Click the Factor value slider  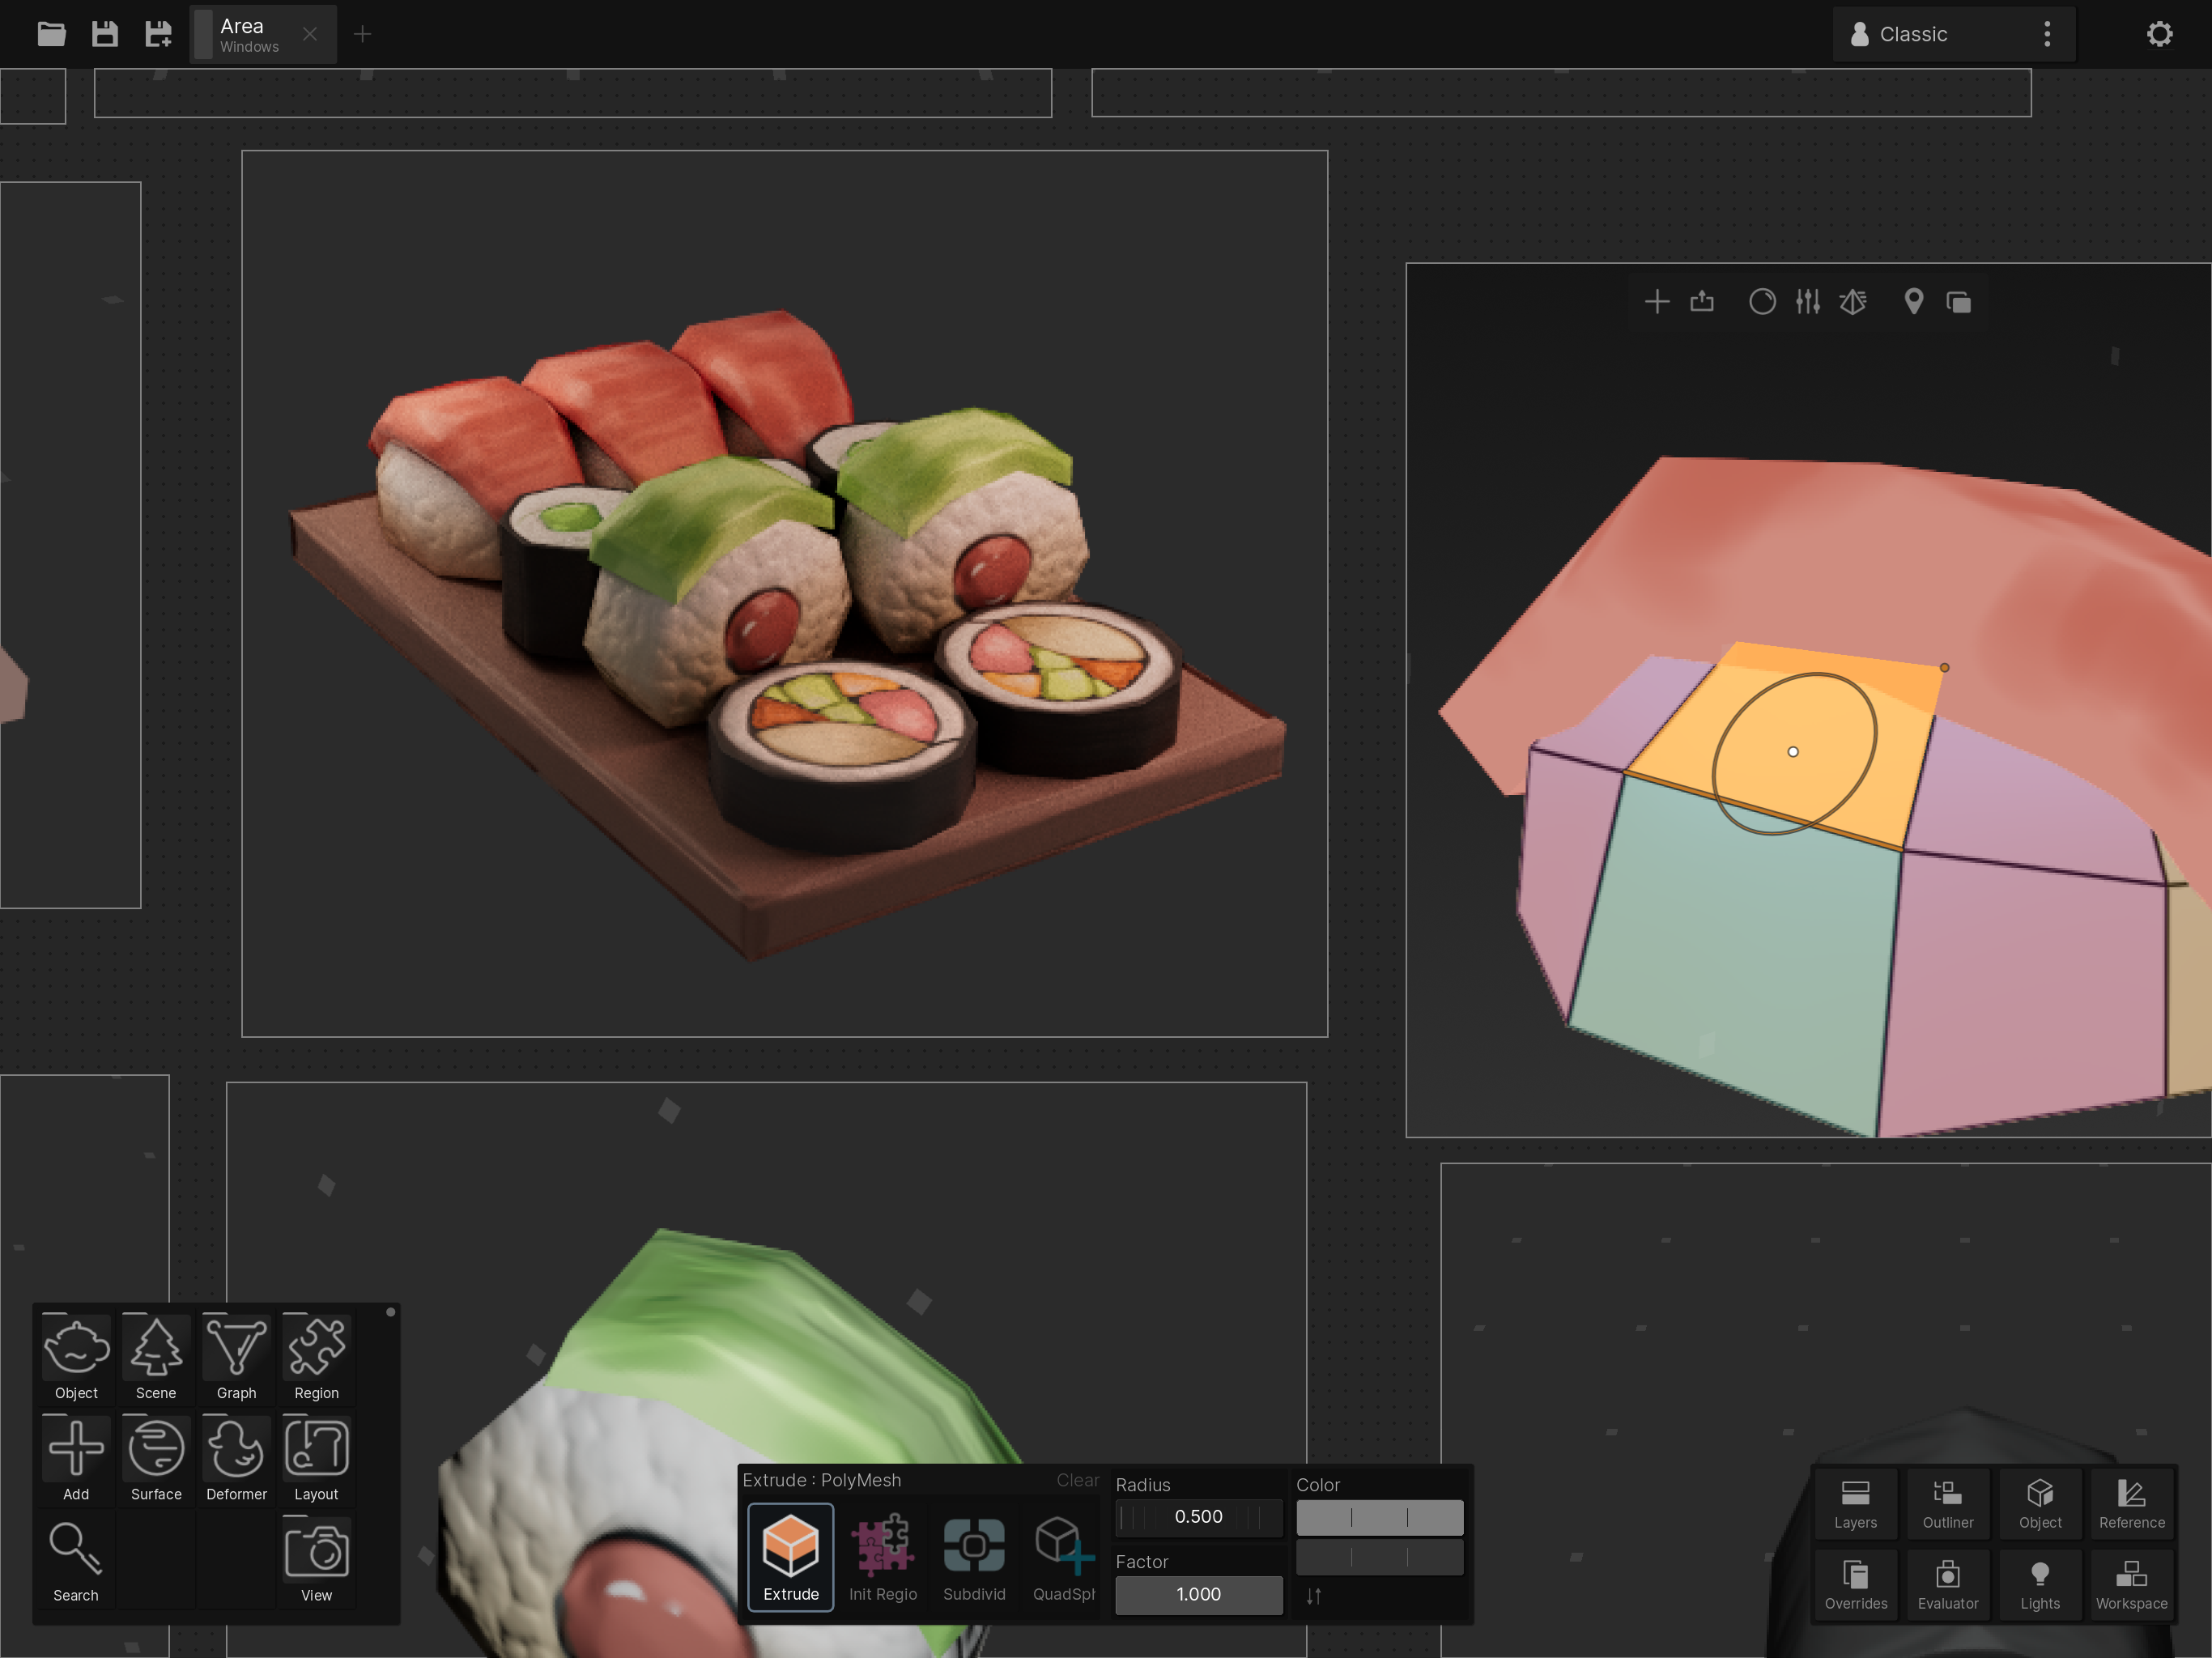(x=1198, y=1594)
